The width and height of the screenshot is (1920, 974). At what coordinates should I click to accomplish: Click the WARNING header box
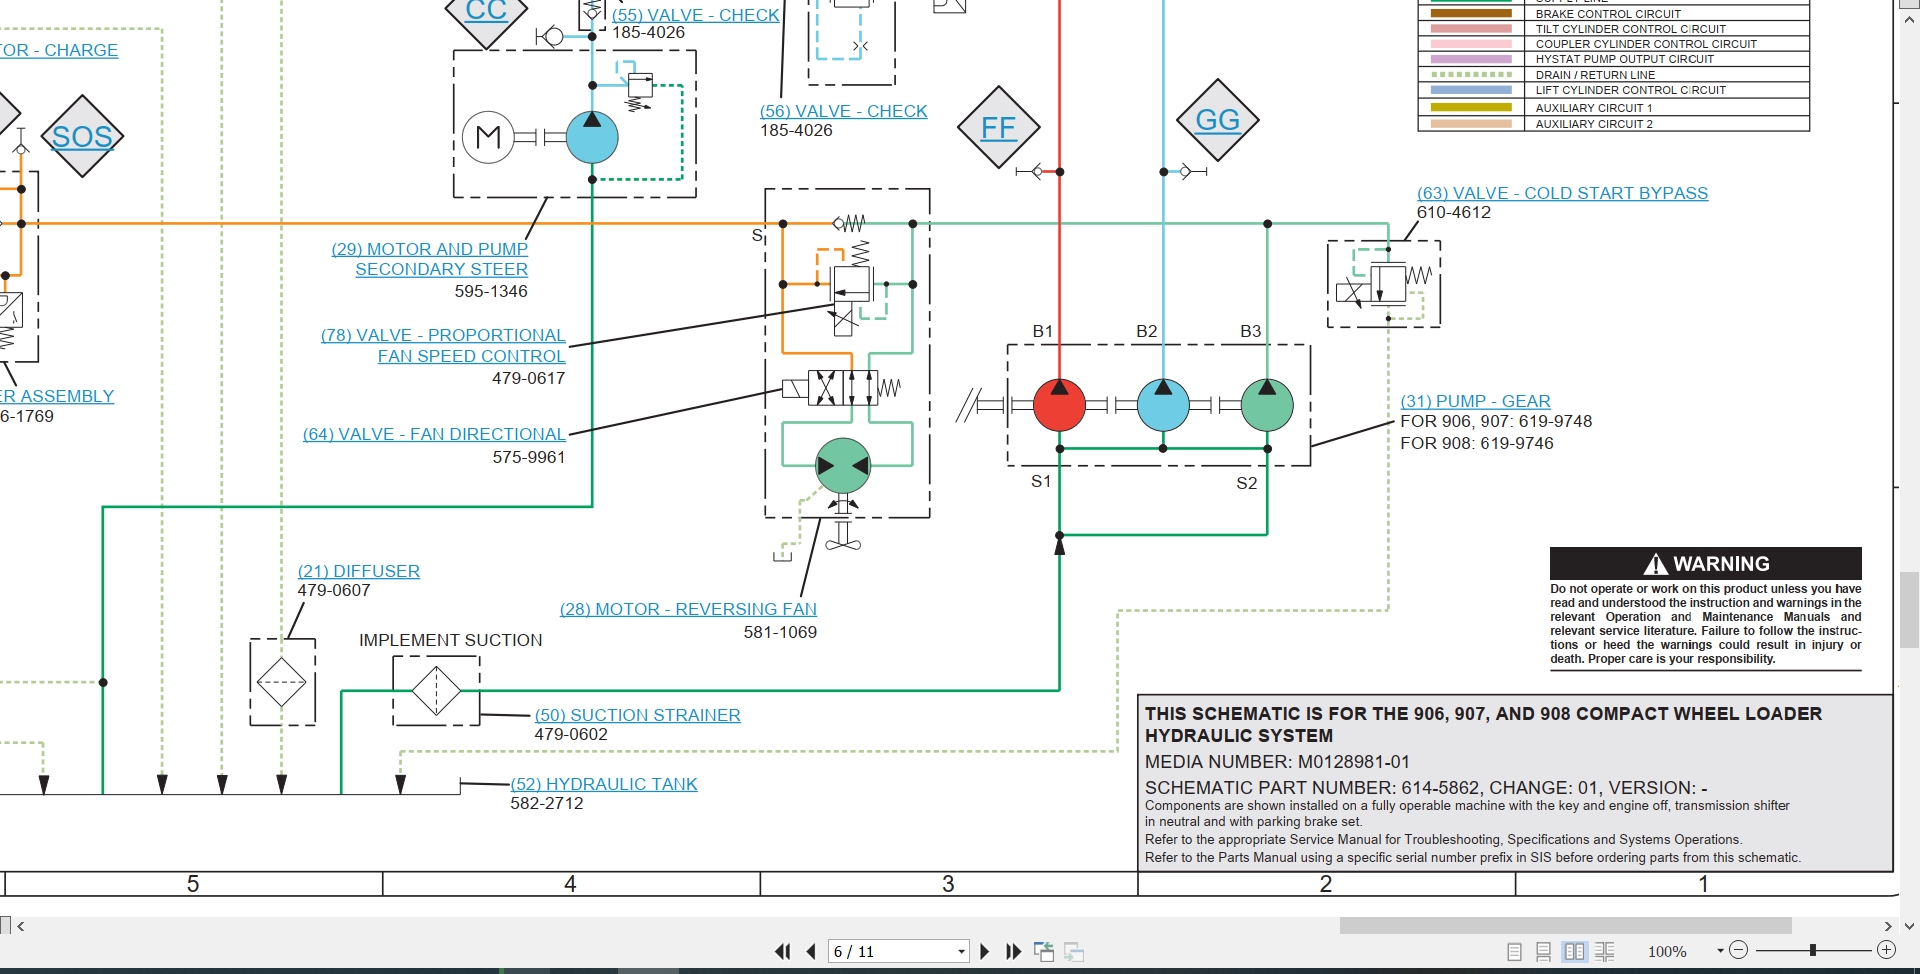[x=1705, y=563]
